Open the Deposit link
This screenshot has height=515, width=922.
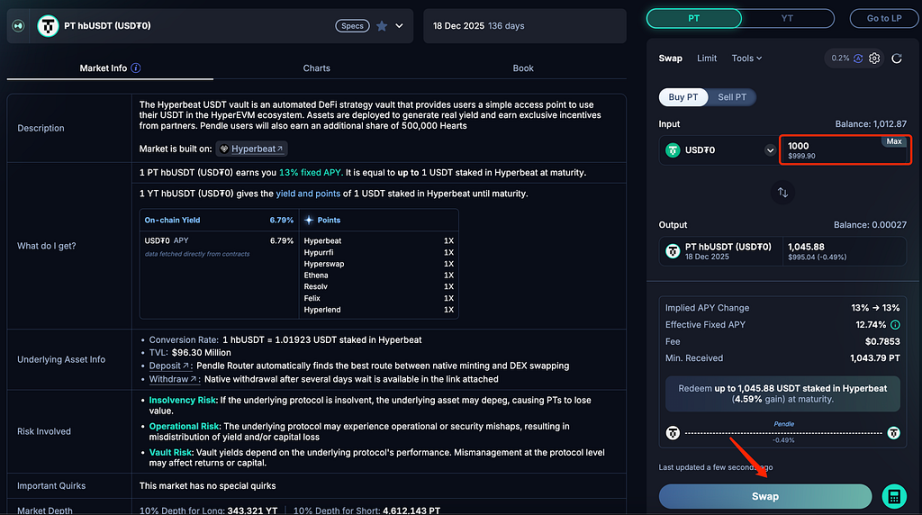168,366
